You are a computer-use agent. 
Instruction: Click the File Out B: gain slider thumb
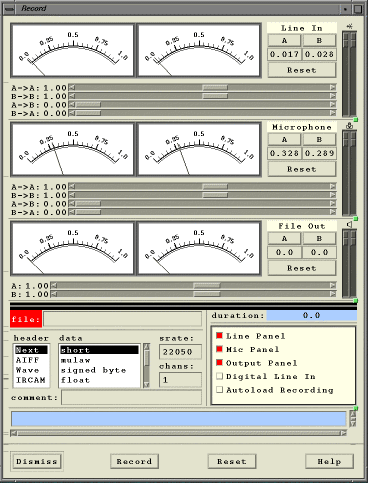click(x=207, y=294)
